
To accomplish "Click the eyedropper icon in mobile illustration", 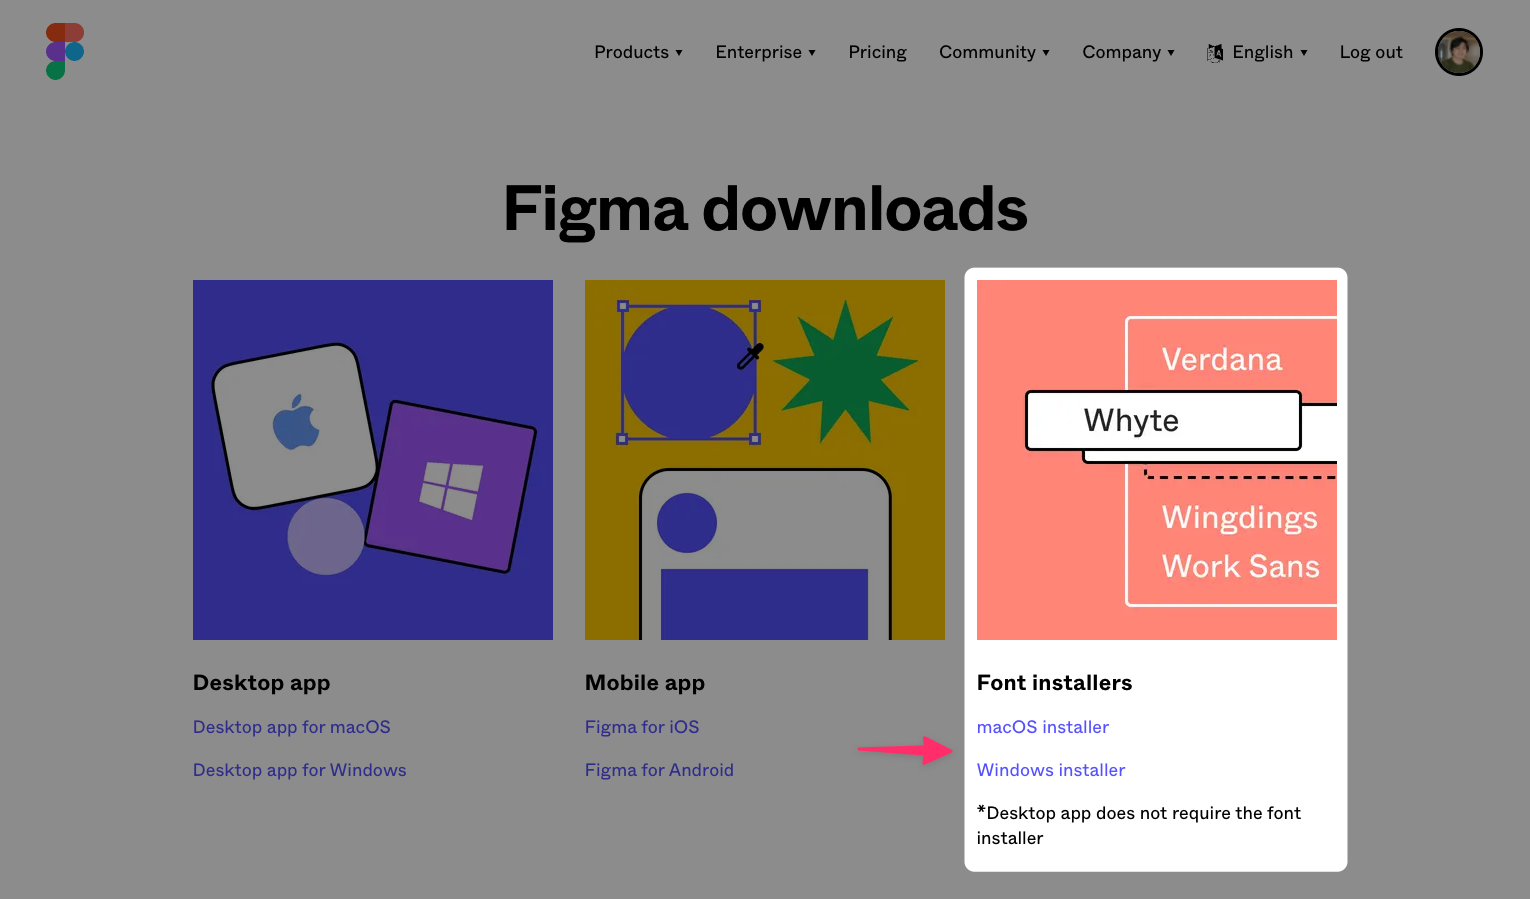I will [750, 356].
